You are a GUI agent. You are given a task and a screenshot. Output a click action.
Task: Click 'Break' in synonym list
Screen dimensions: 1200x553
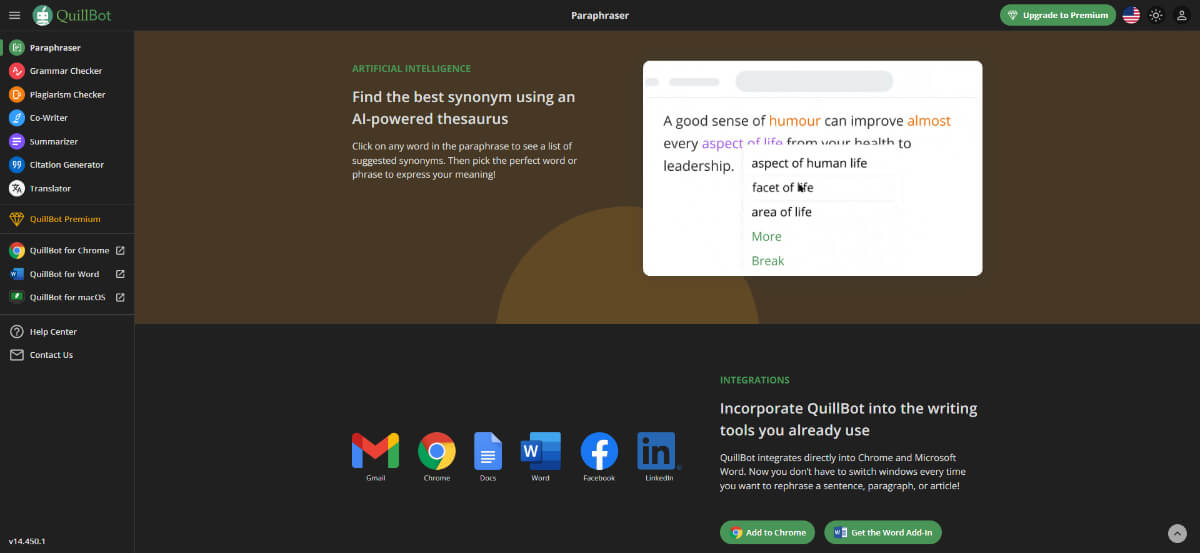tap(768, 261)
